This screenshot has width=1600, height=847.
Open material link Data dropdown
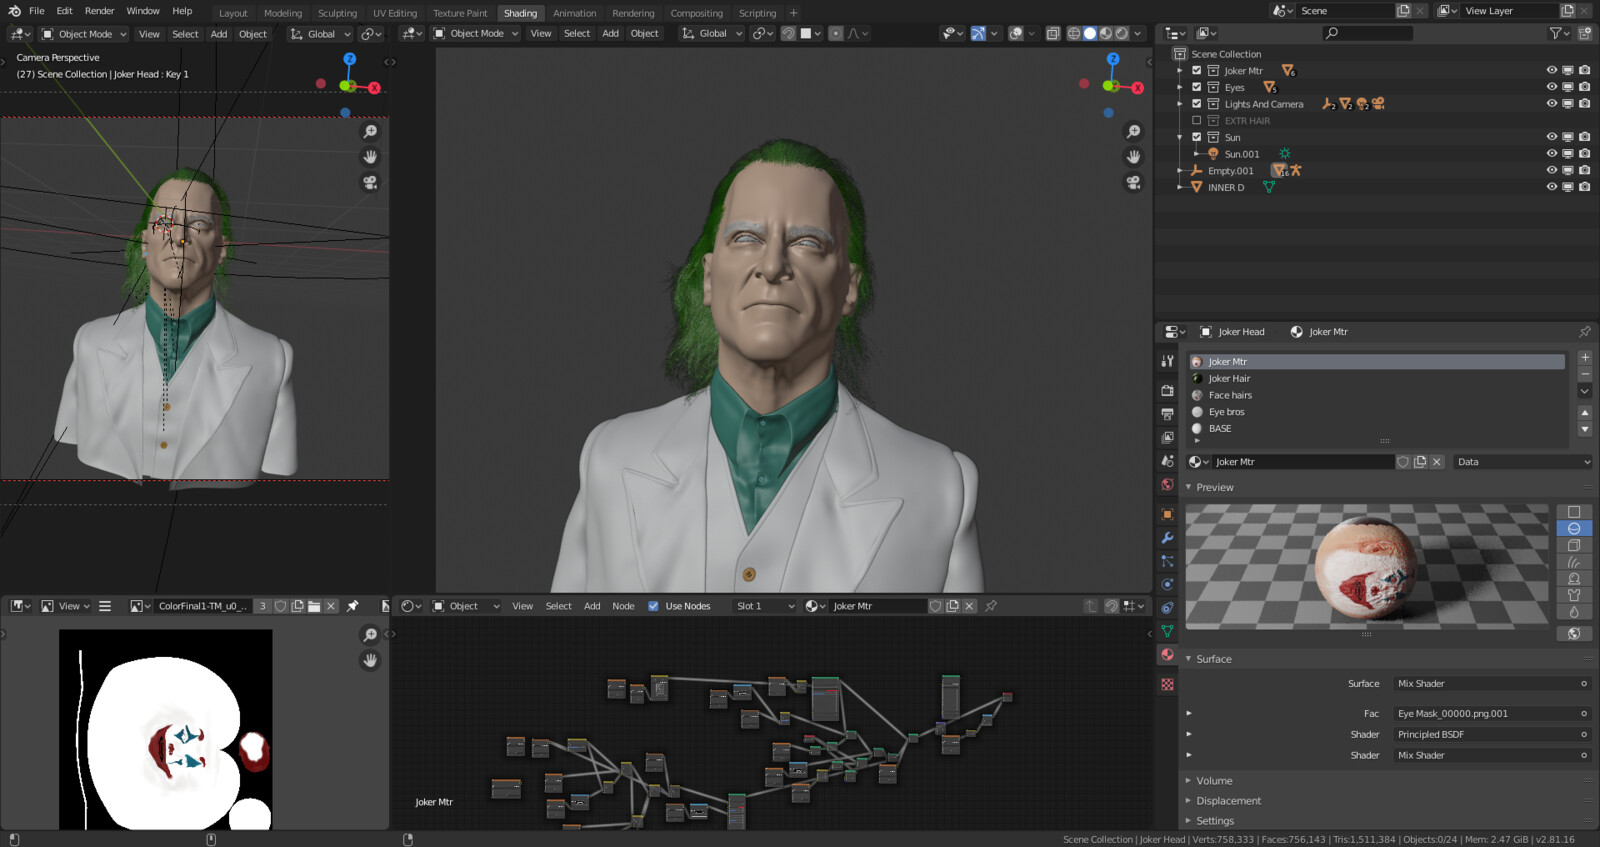[x=1523, y=462]
